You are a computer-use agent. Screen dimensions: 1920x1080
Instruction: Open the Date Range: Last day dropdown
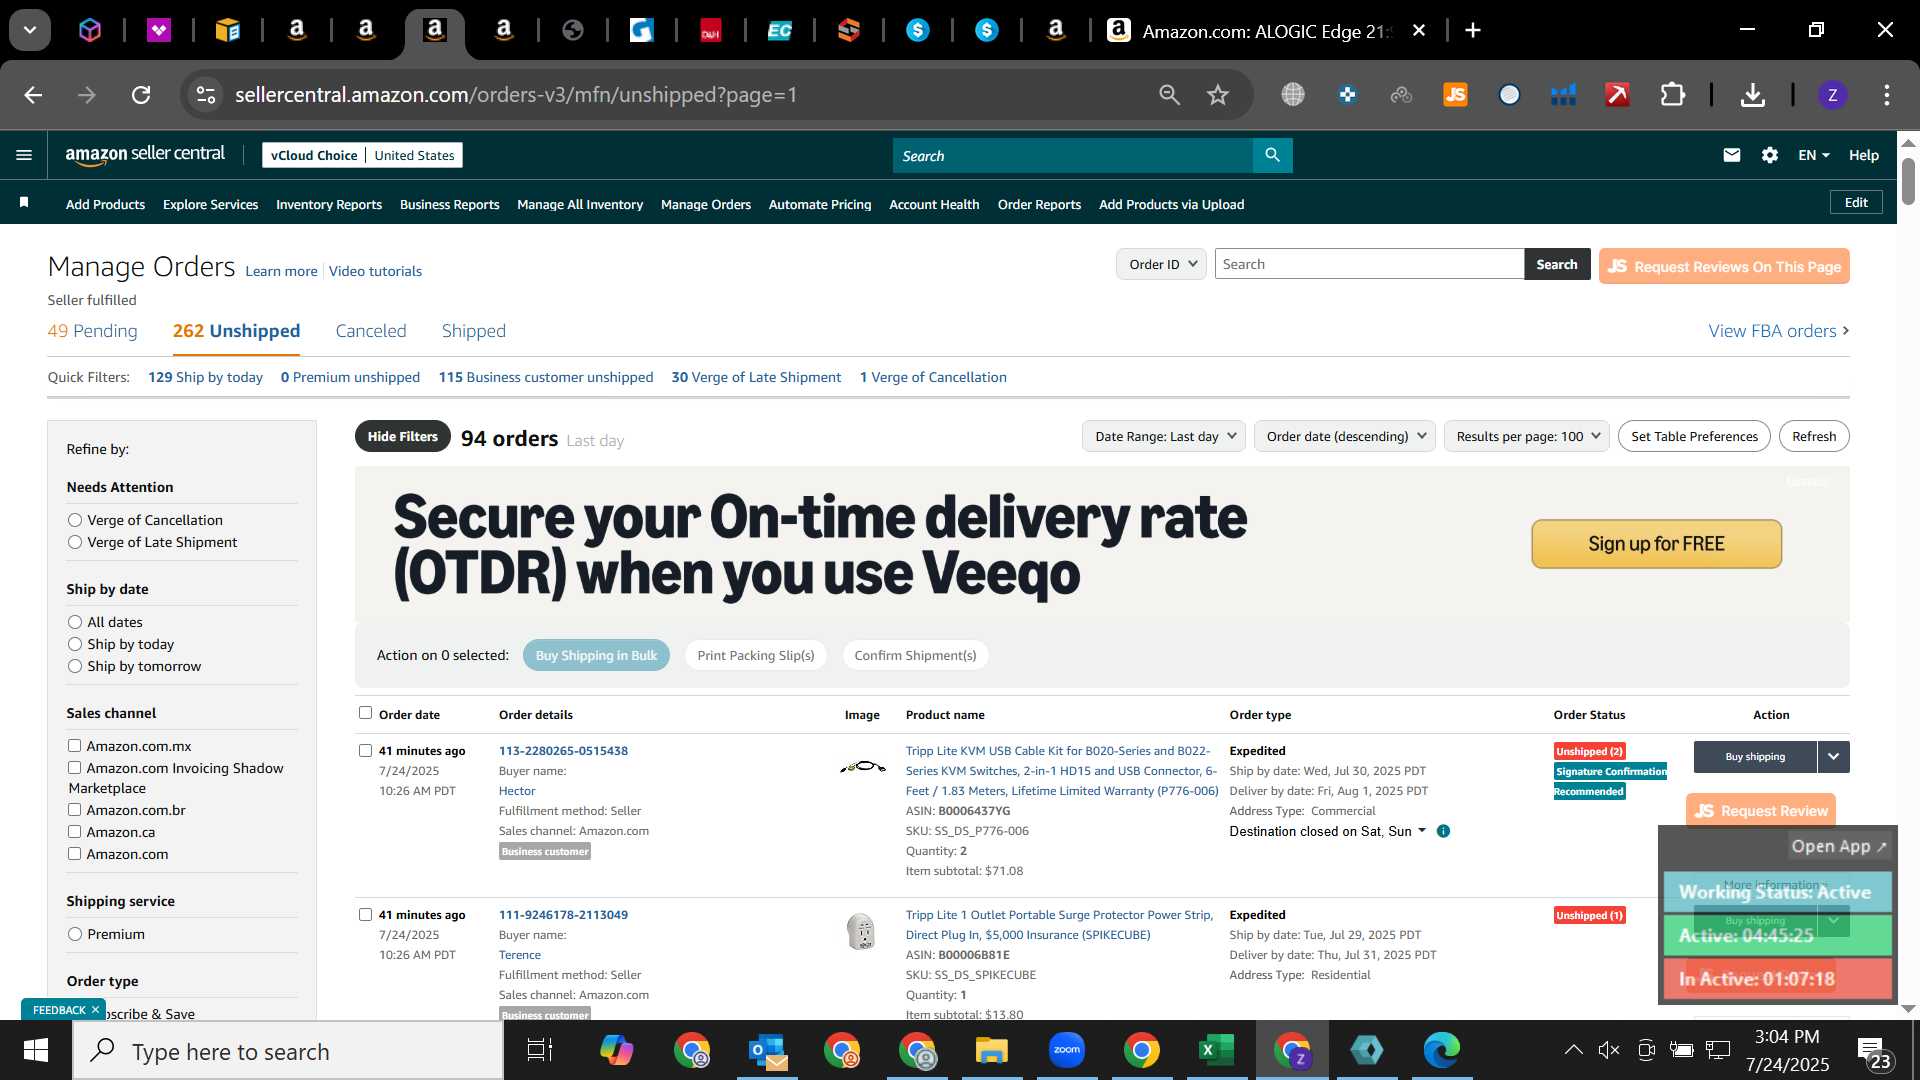(1164, 436)
